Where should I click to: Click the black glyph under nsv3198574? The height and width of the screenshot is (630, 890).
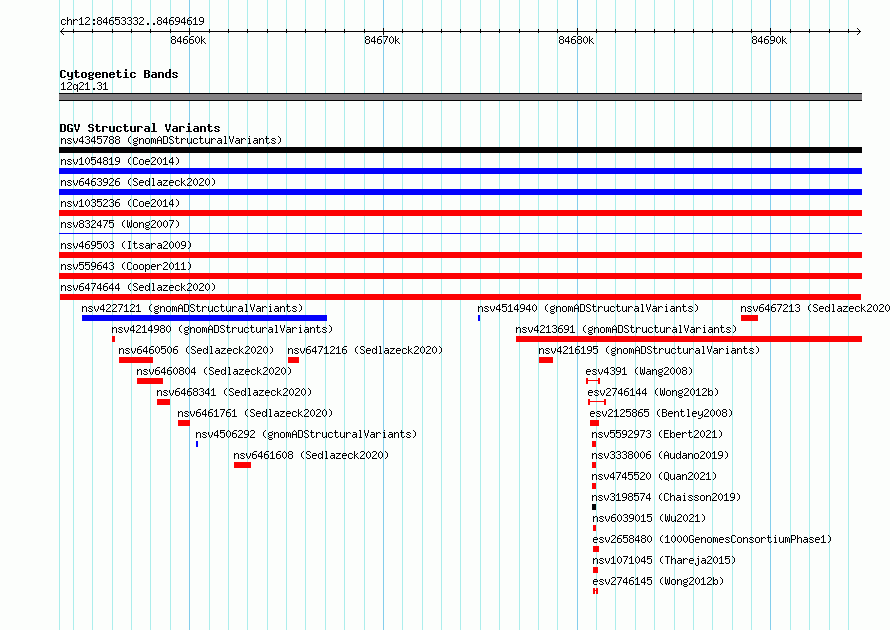pyautogui.click(x=594, y=507)
